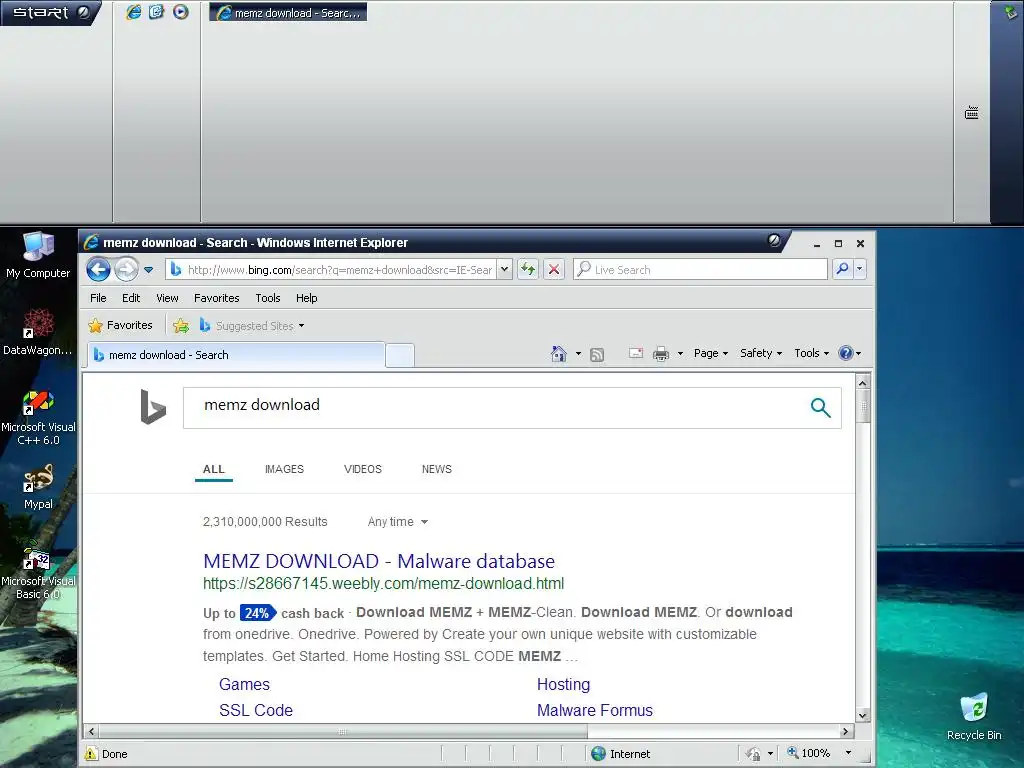Open Windows Media Player quick launch icon
This screenshot has width=1024, height=768.
pyautogui.click(x=181, y=12)
